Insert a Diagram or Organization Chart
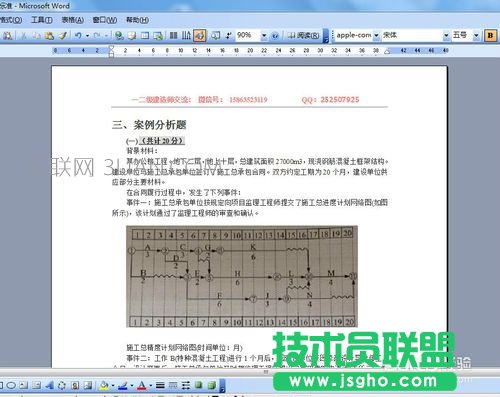The width and height of the screenshot is (500, 397). (x=62, y=386)
